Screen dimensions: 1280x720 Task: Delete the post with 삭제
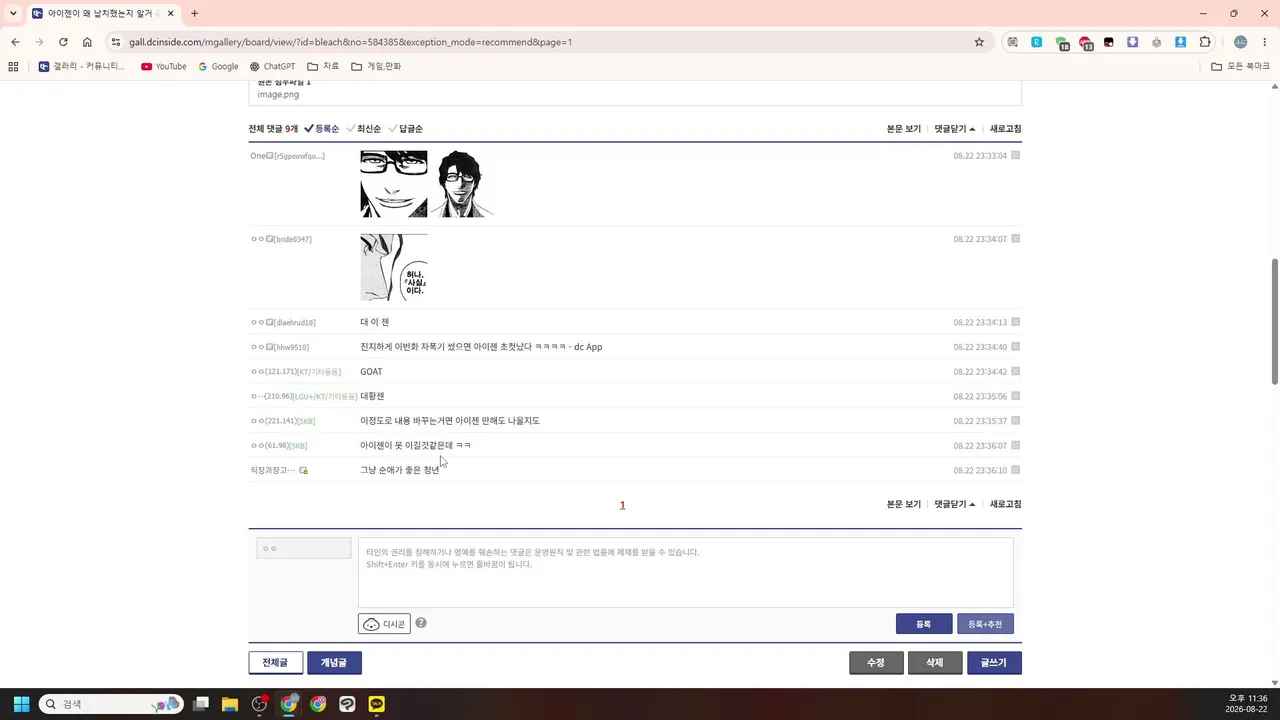(x=935, y=663)
